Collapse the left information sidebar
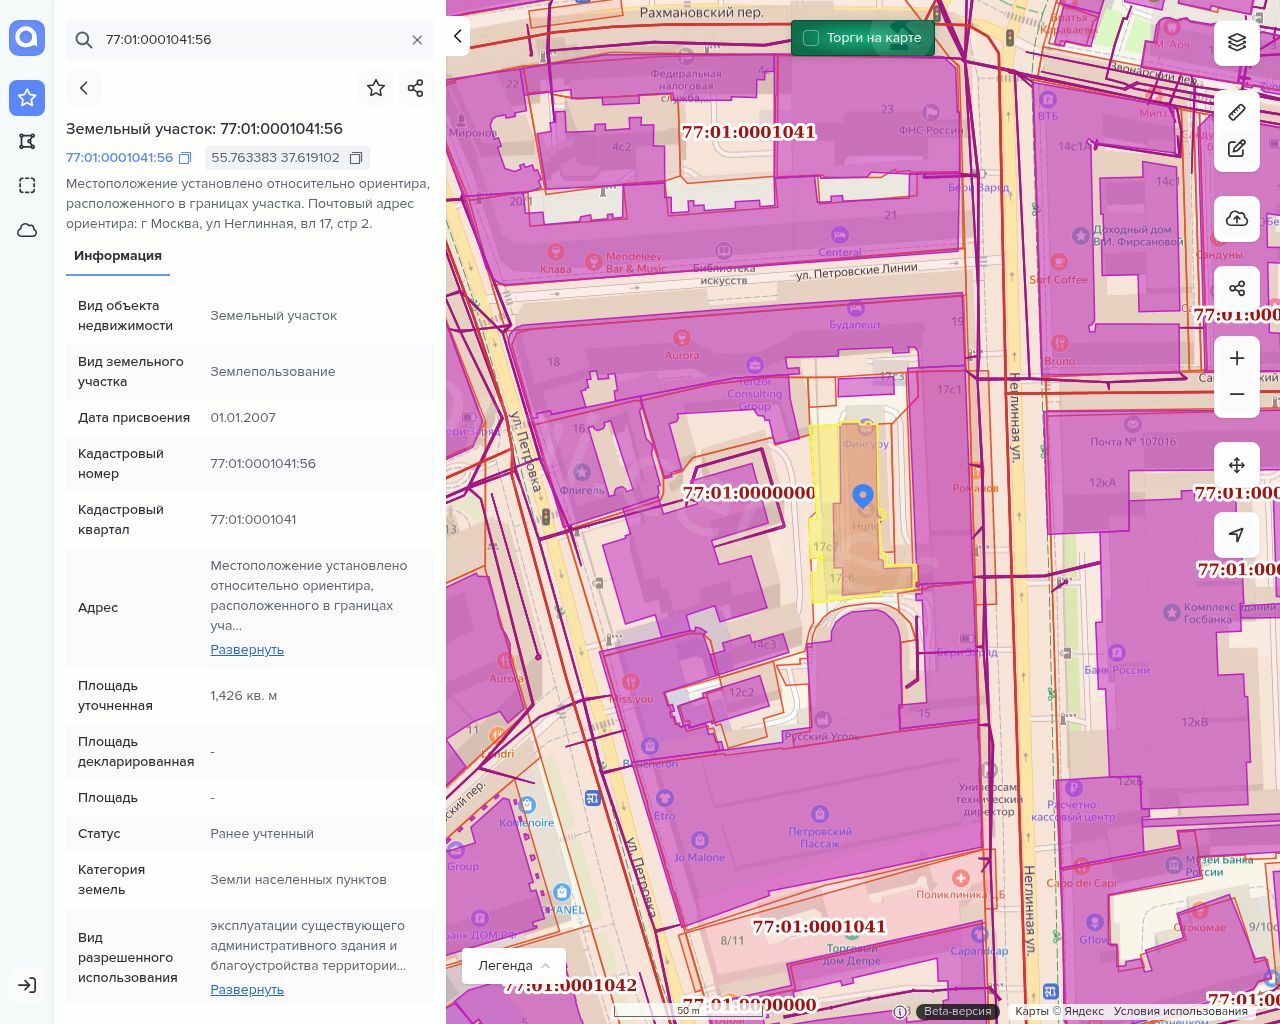 pos(458,37)
